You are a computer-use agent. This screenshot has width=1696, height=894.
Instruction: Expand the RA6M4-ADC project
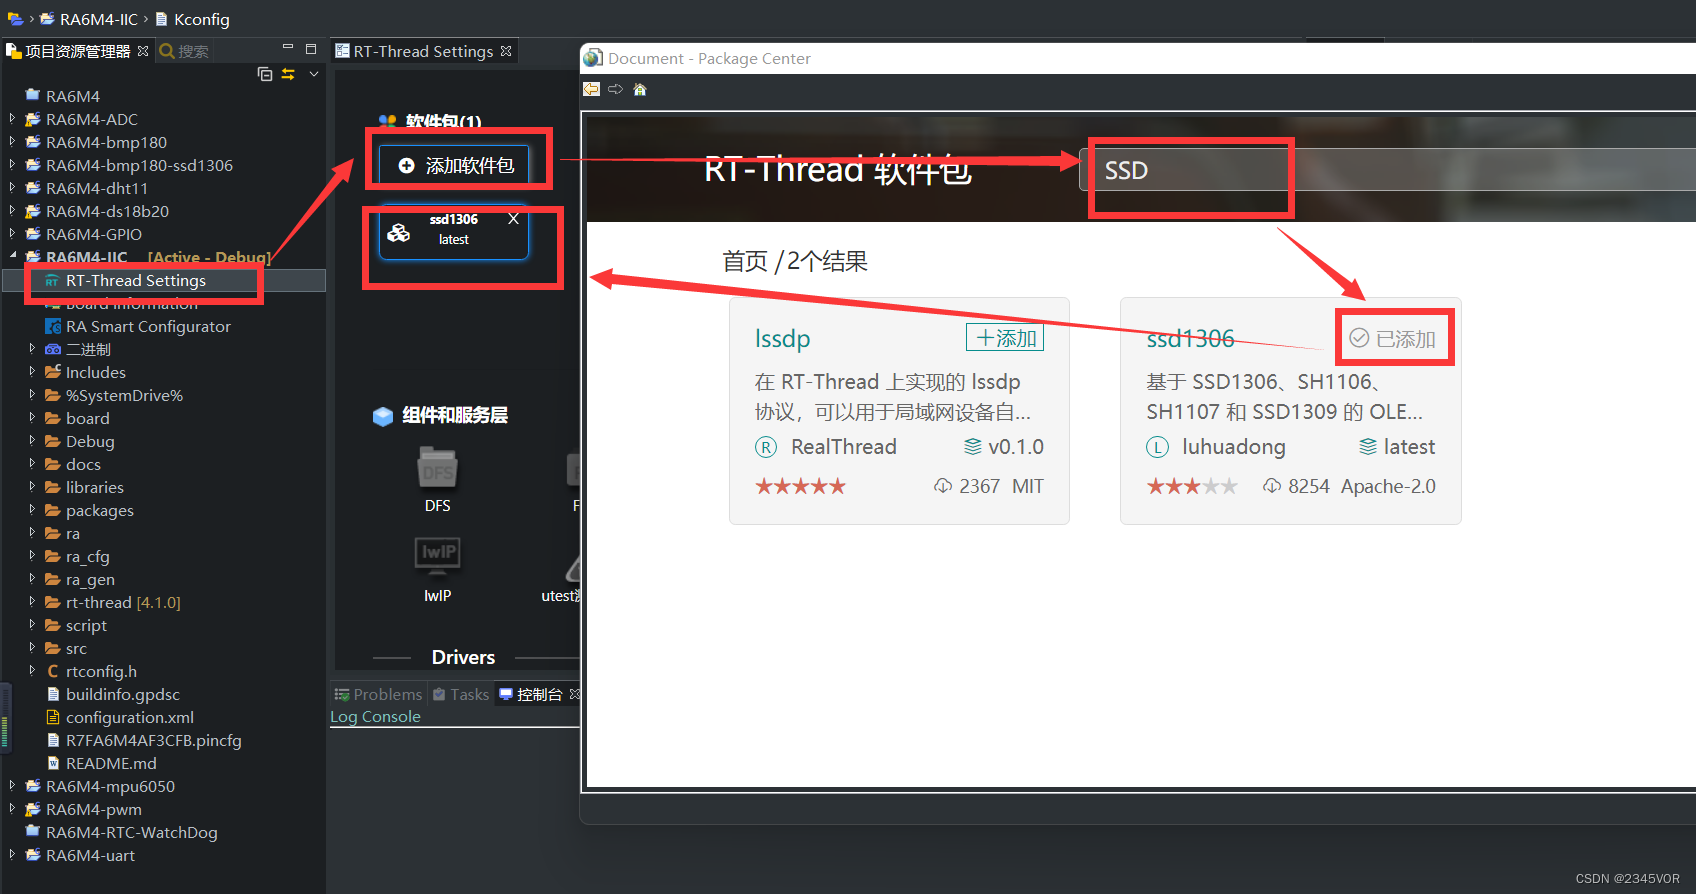coord(12,119)
